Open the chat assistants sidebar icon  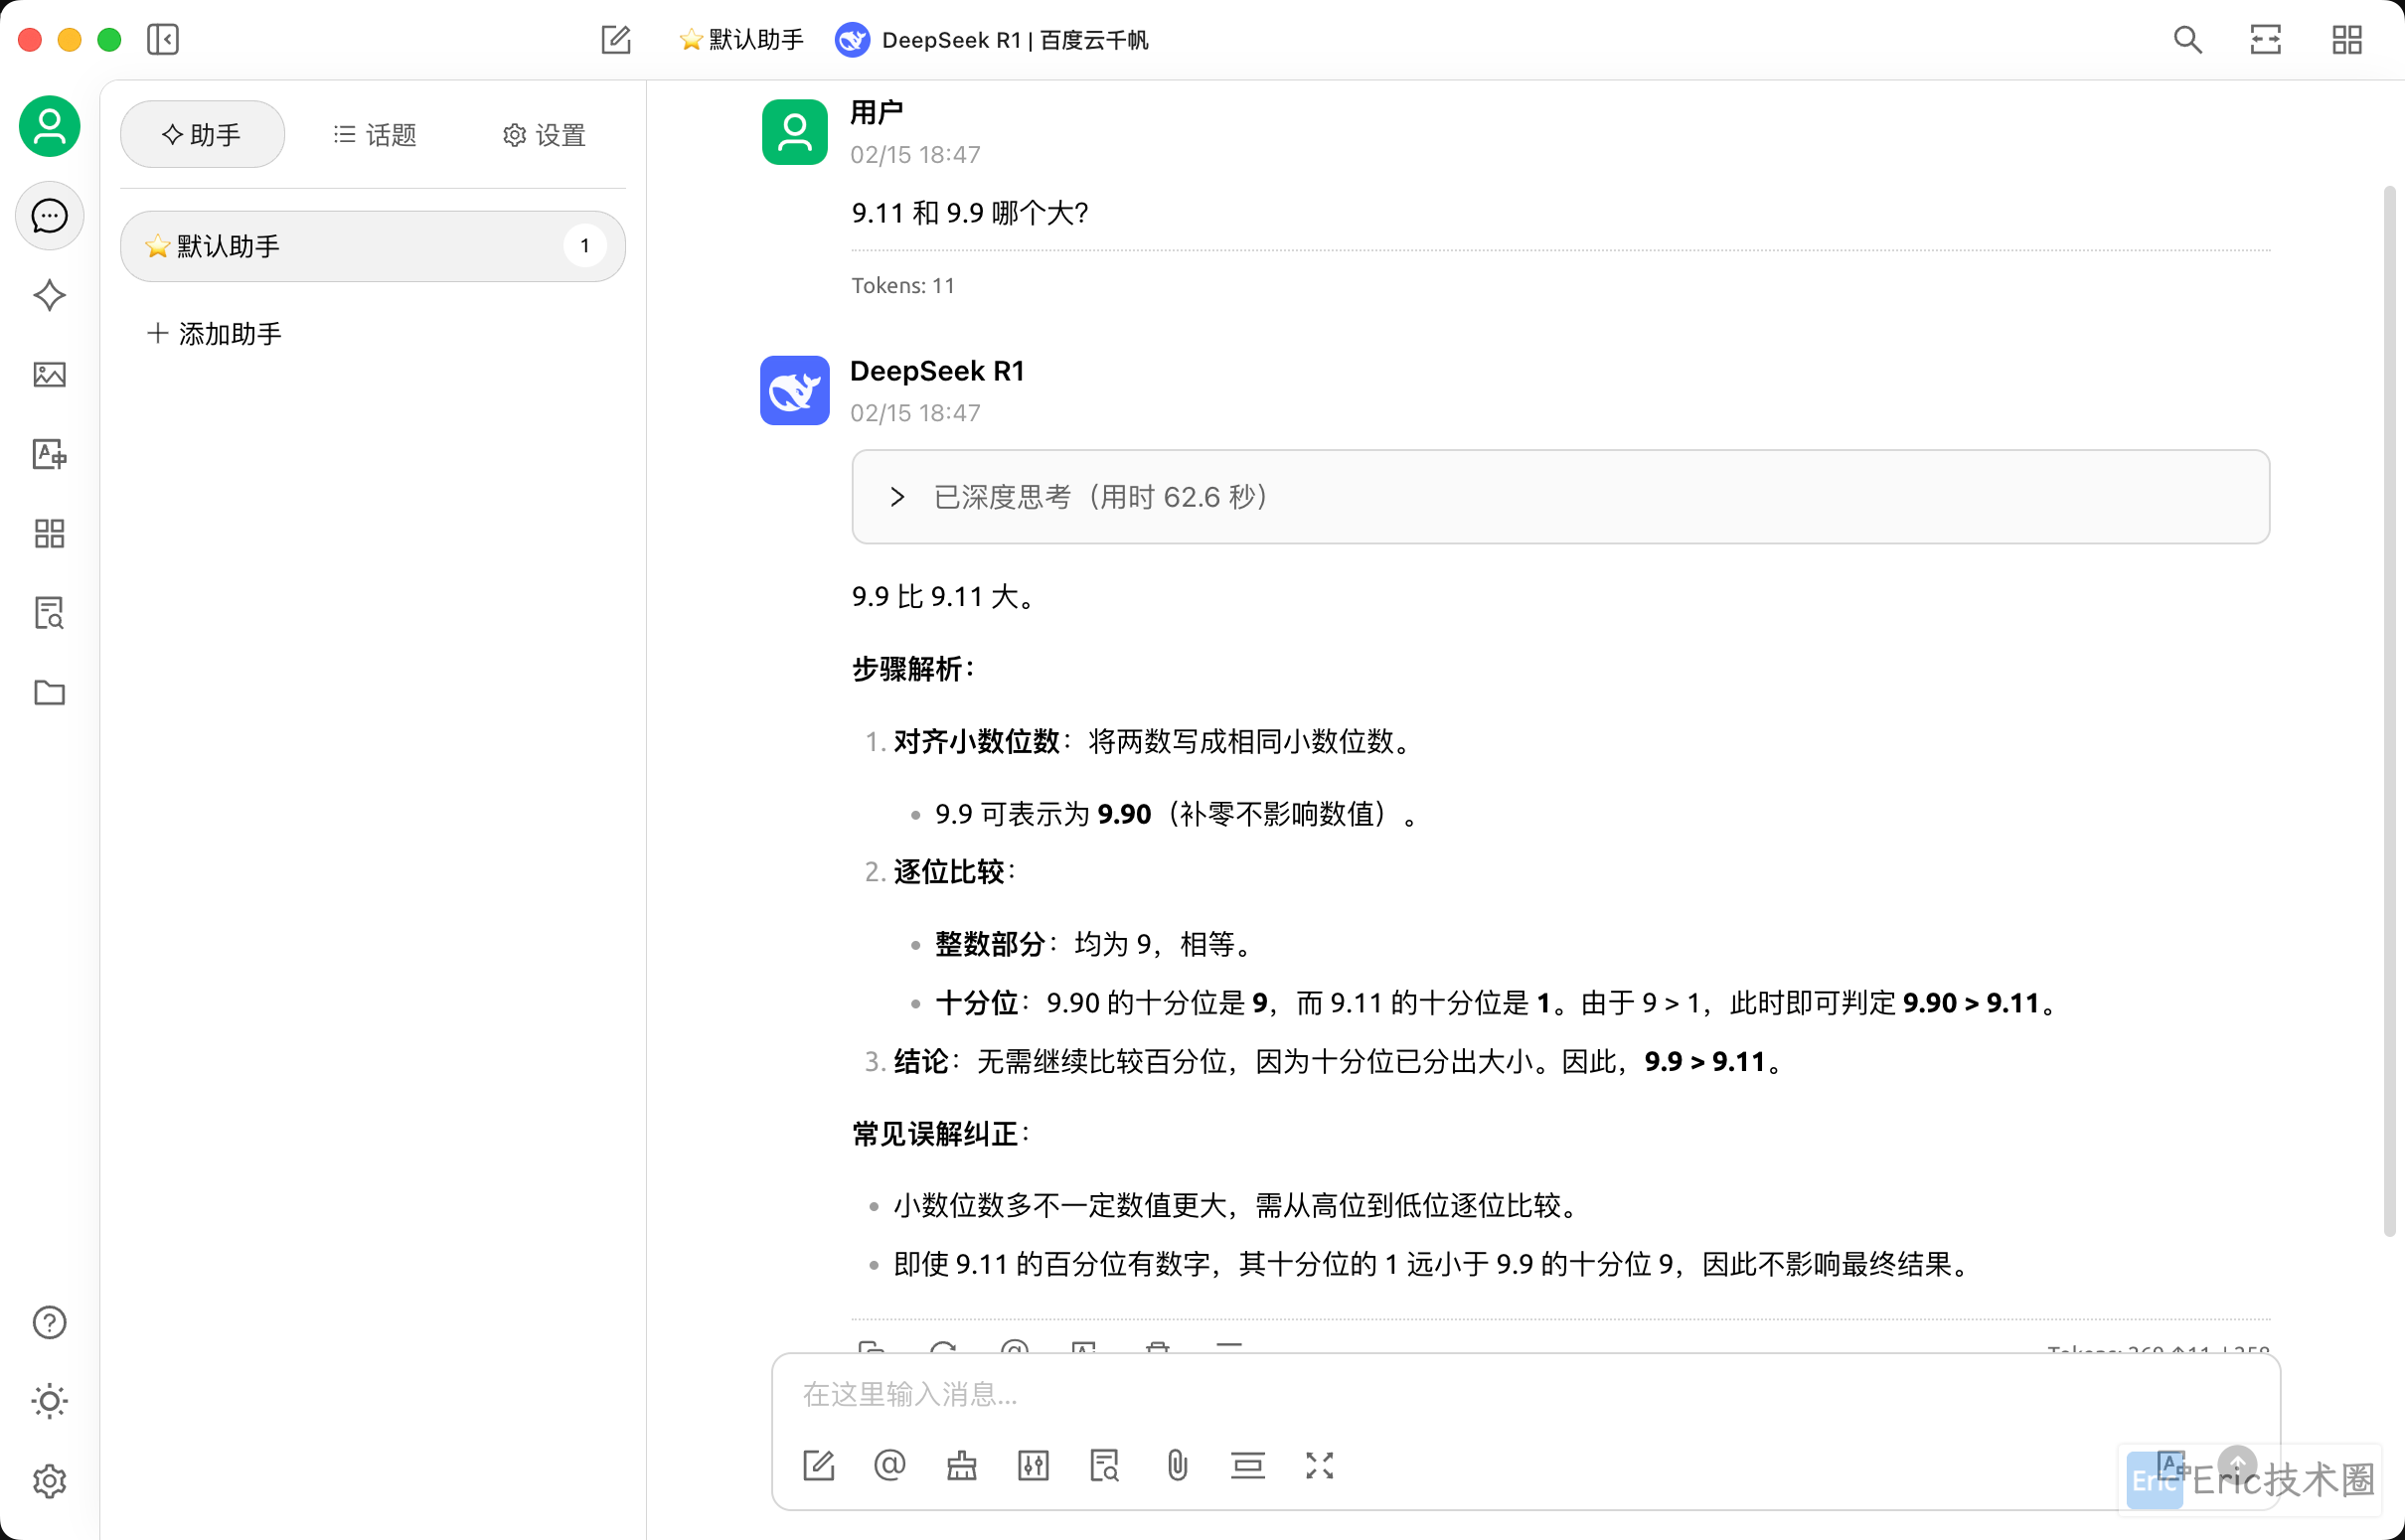(x=49, y=216)
